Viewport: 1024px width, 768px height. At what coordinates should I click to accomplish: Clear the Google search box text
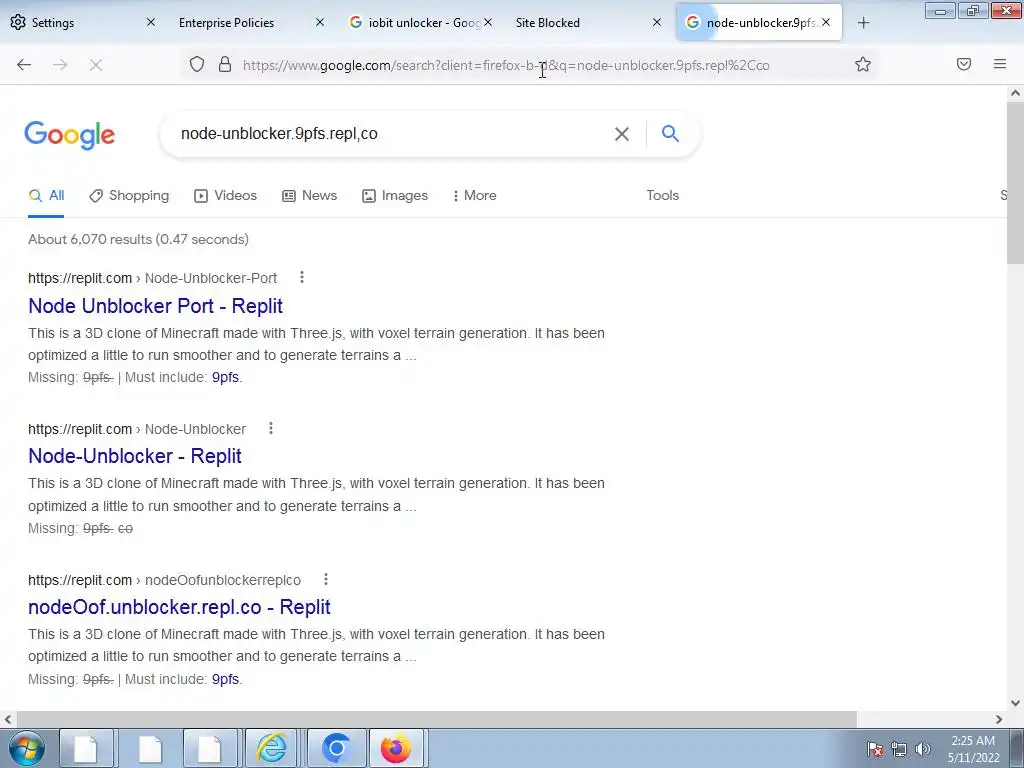tap(622, 134)
